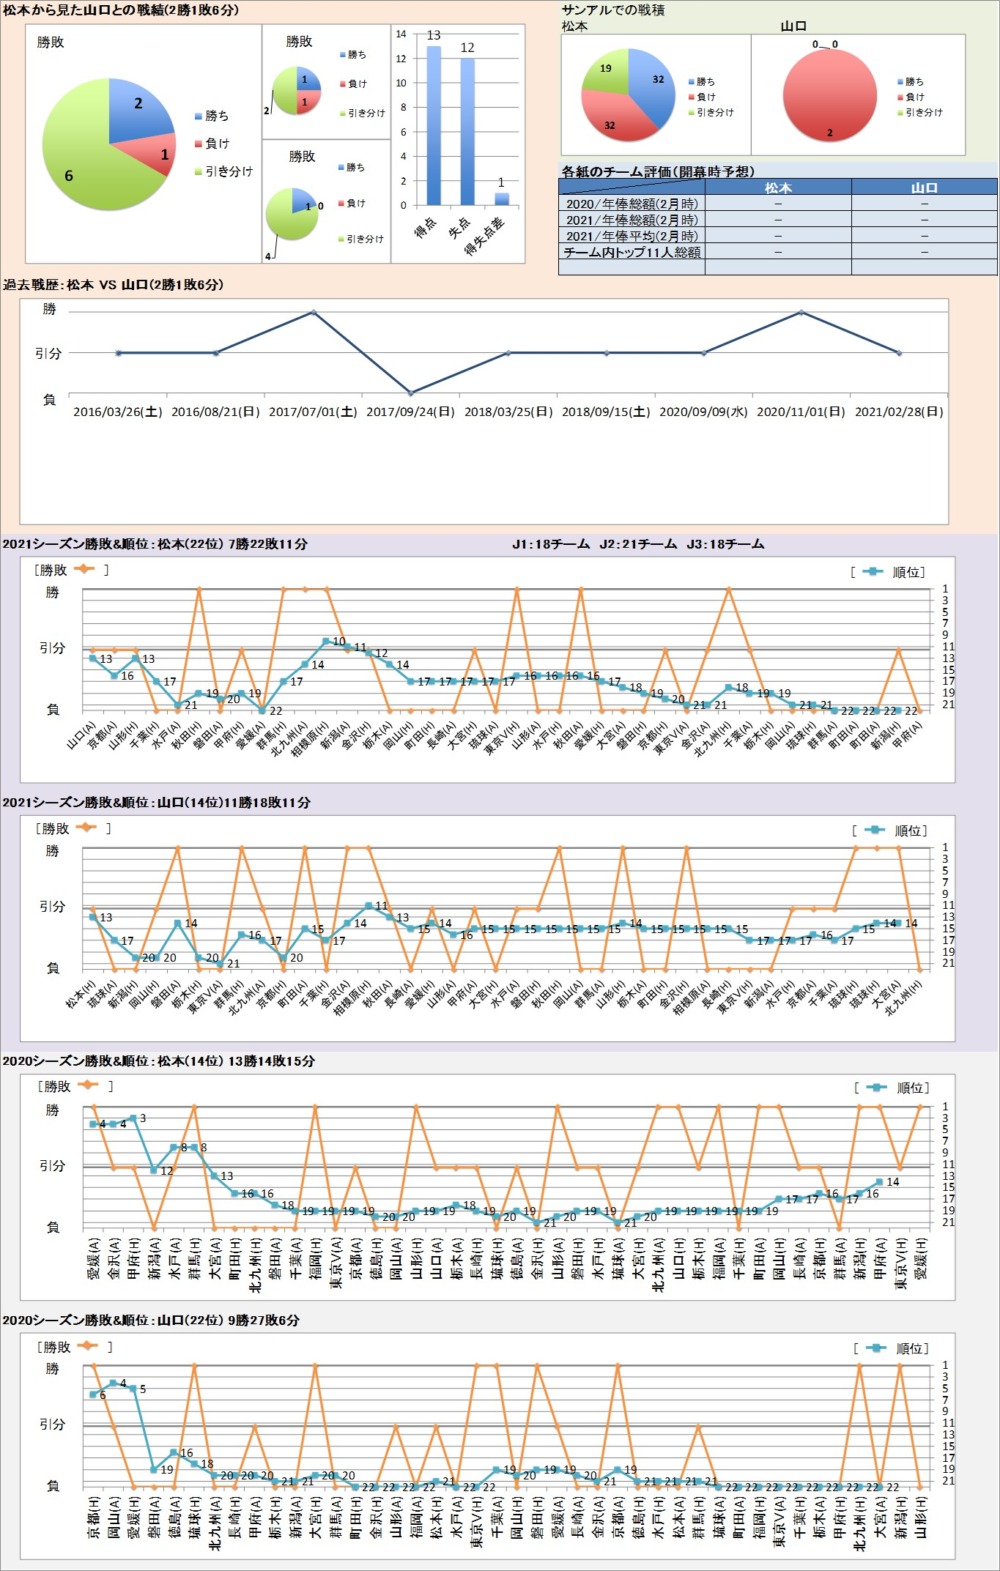Click teal 順位 legend marker in 2020 松本 chart
Image resolution: width=1000 pixels, height=1571 pixels.
877,1087
